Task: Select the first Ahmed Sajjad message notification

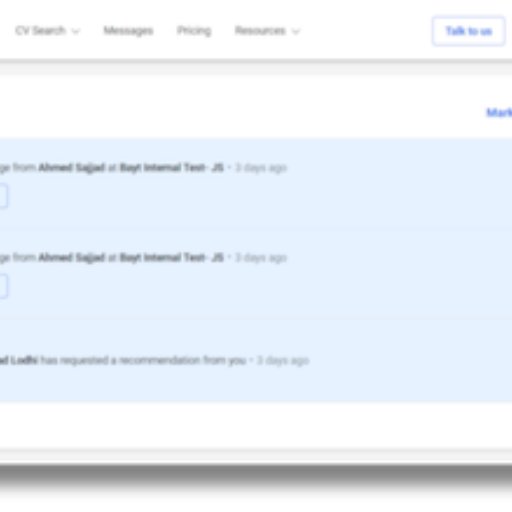Action: 256,184
